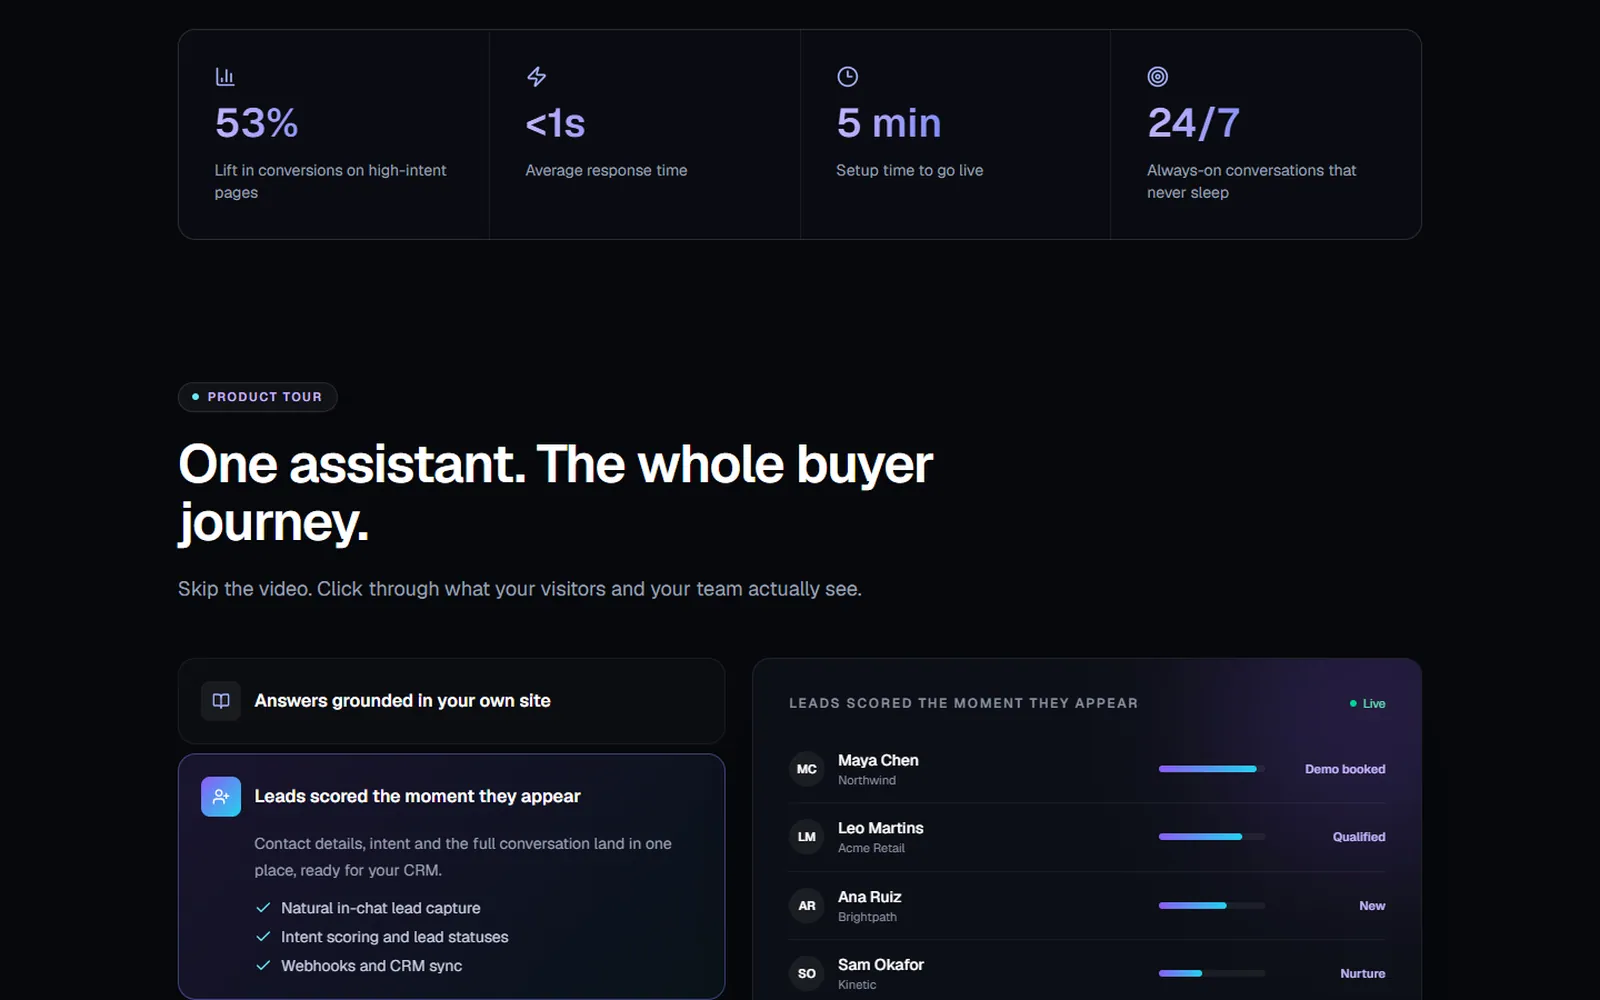The height and width of the screenshot is (1000, 1600).
Task: Click the LM avatar for Leo Martins
Action: (x=807, y=837)
